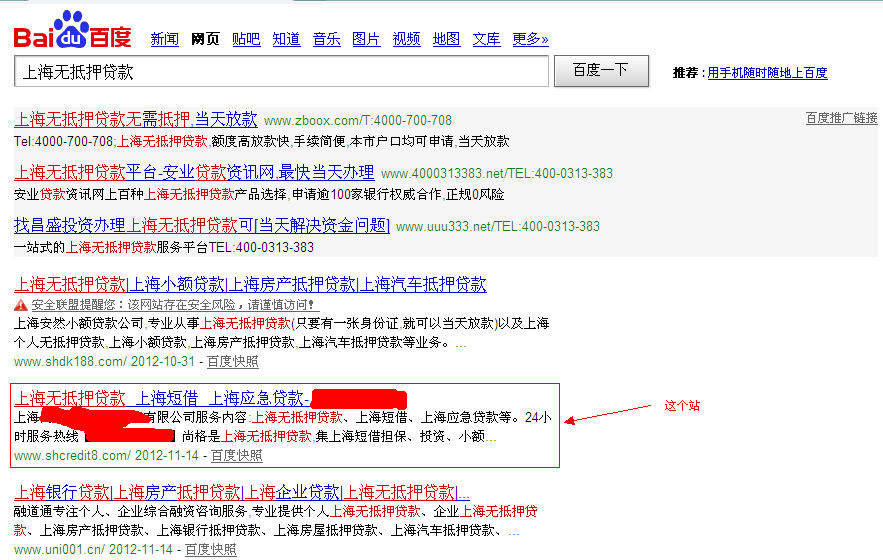Image resolution: width=883 pixels, height=560 pixels.
Task: Select the 图片 search tab
Action: coord(366,40)
